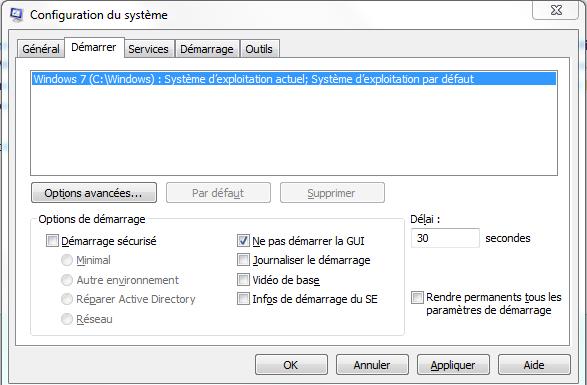Click the Annuler button
Viewport: 587px width, 385px height.
pos(372,365)
